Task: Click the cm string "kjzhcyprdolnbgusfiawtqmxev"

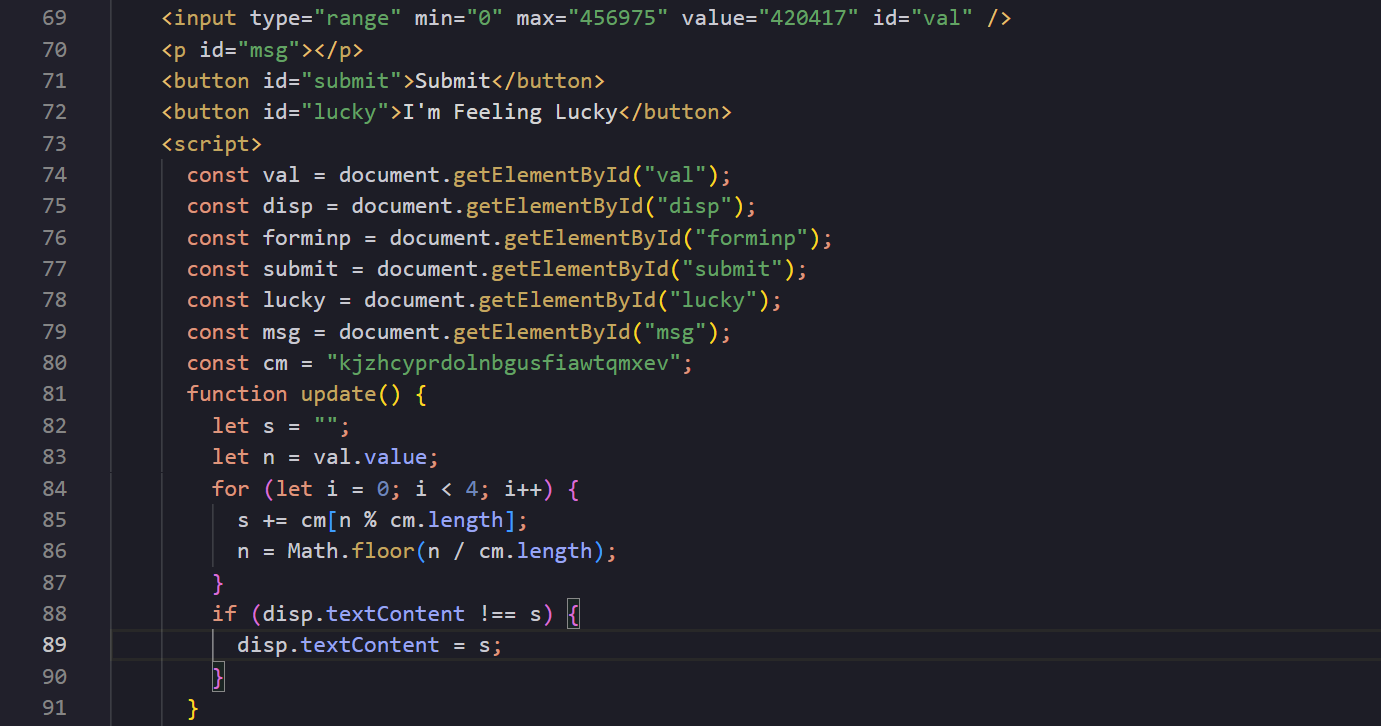Action: point(510,363)
